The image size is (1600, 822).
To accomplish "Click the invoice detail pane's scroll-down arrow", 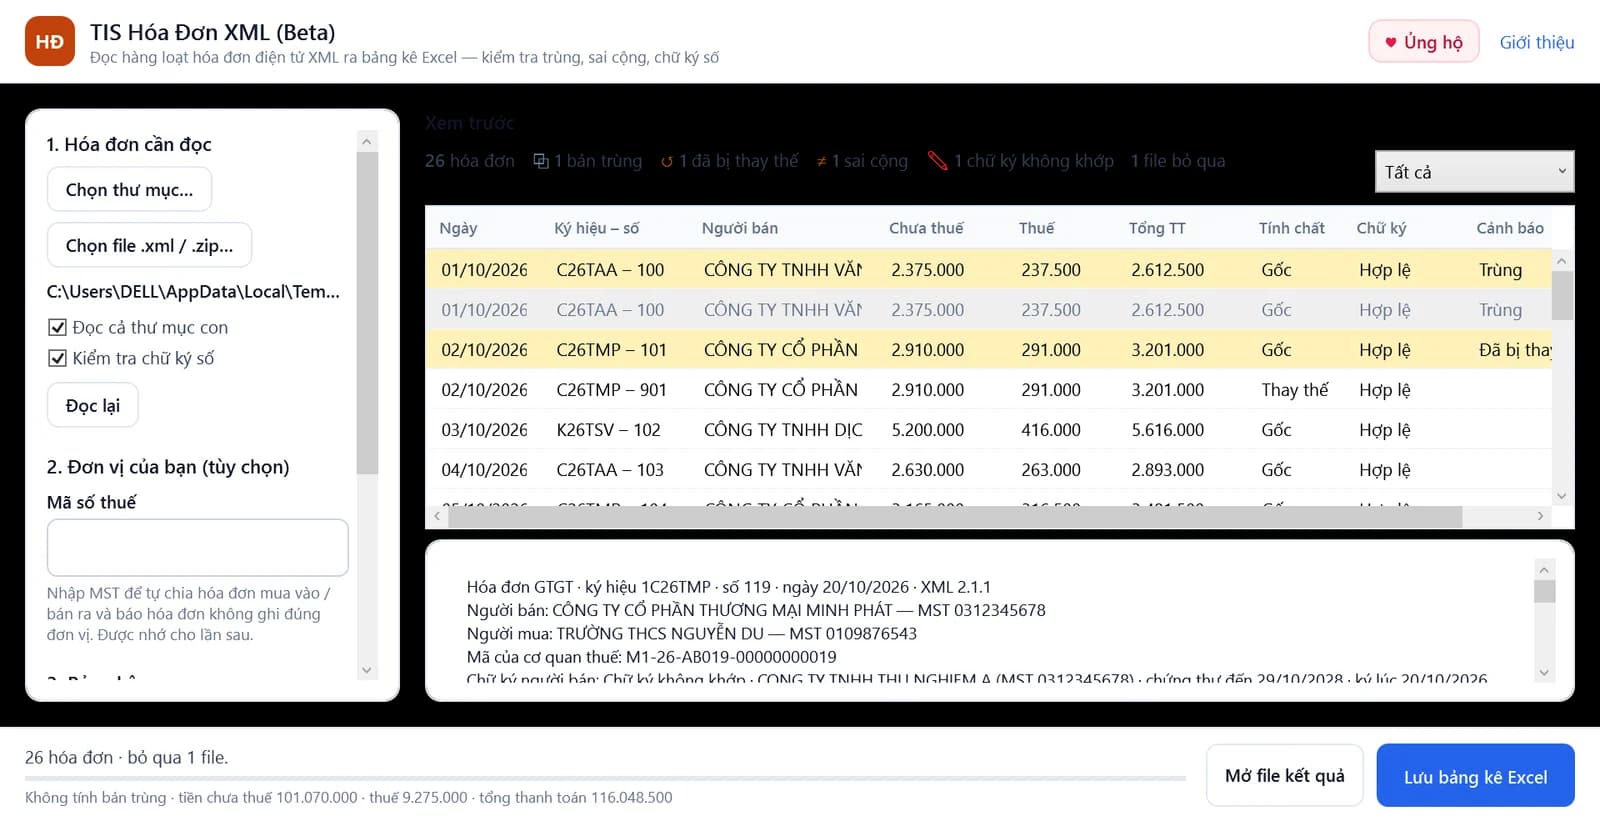I will pyautogui.click(x=1544, y=673).
